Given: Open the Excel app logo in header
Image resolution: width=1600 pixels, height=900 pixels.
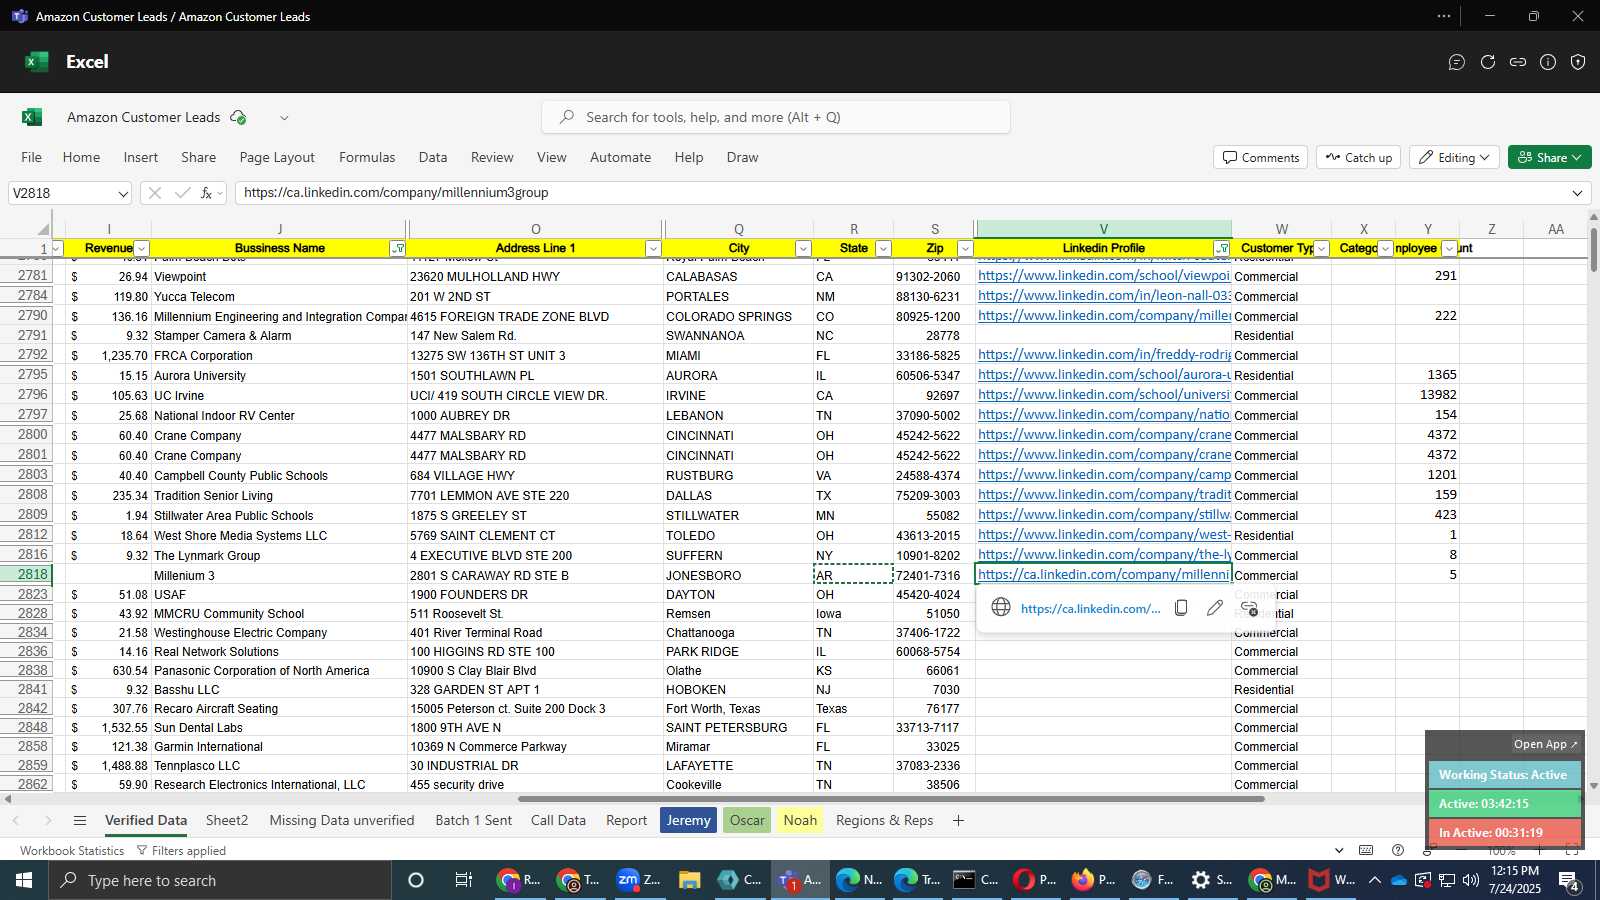Looking at the screenshot, I should tap(37, 62).
